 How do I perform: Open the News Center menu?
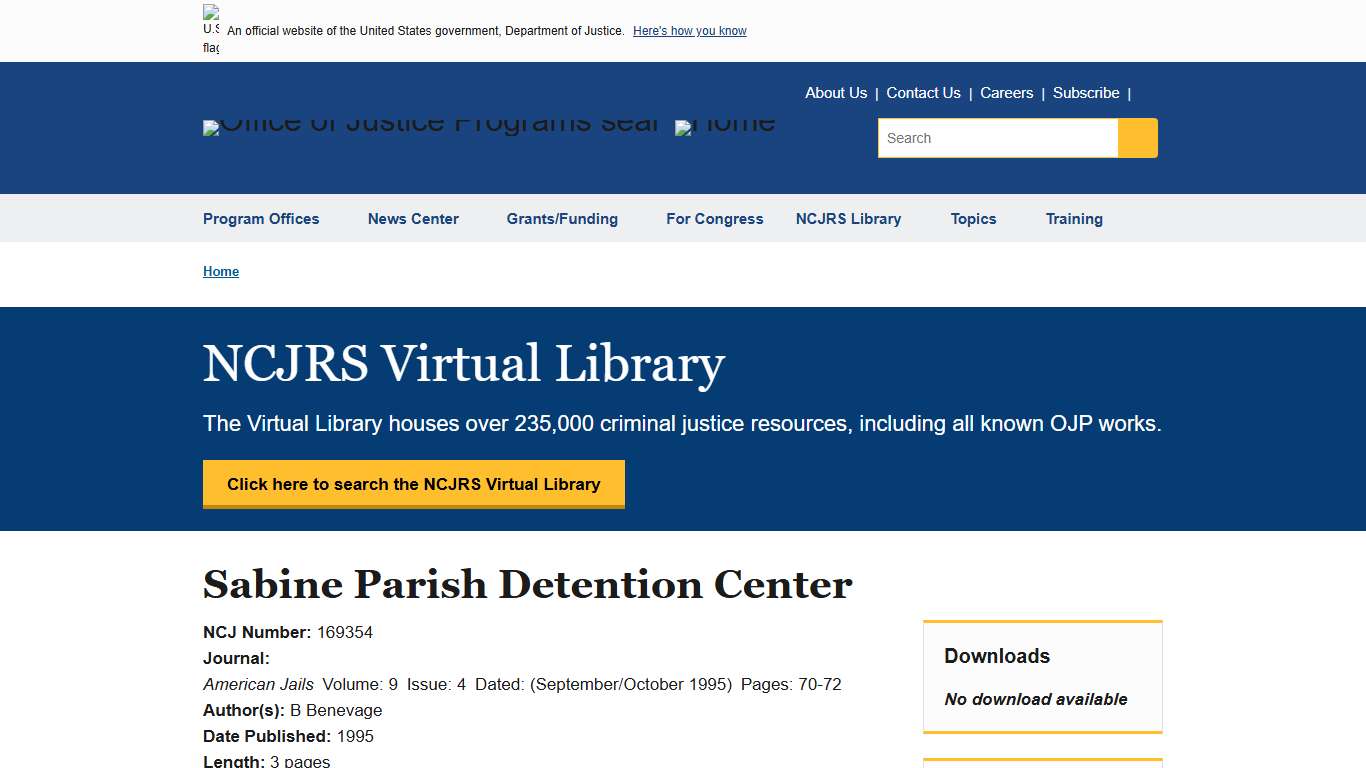coord(412,219)
